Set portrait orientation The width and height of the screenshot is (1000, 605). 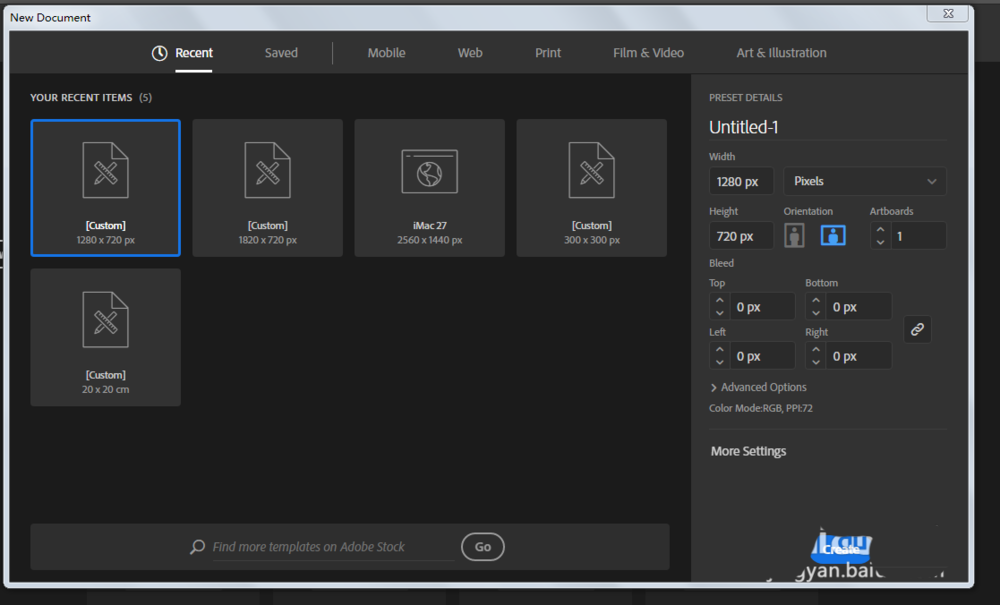[794, 235]
